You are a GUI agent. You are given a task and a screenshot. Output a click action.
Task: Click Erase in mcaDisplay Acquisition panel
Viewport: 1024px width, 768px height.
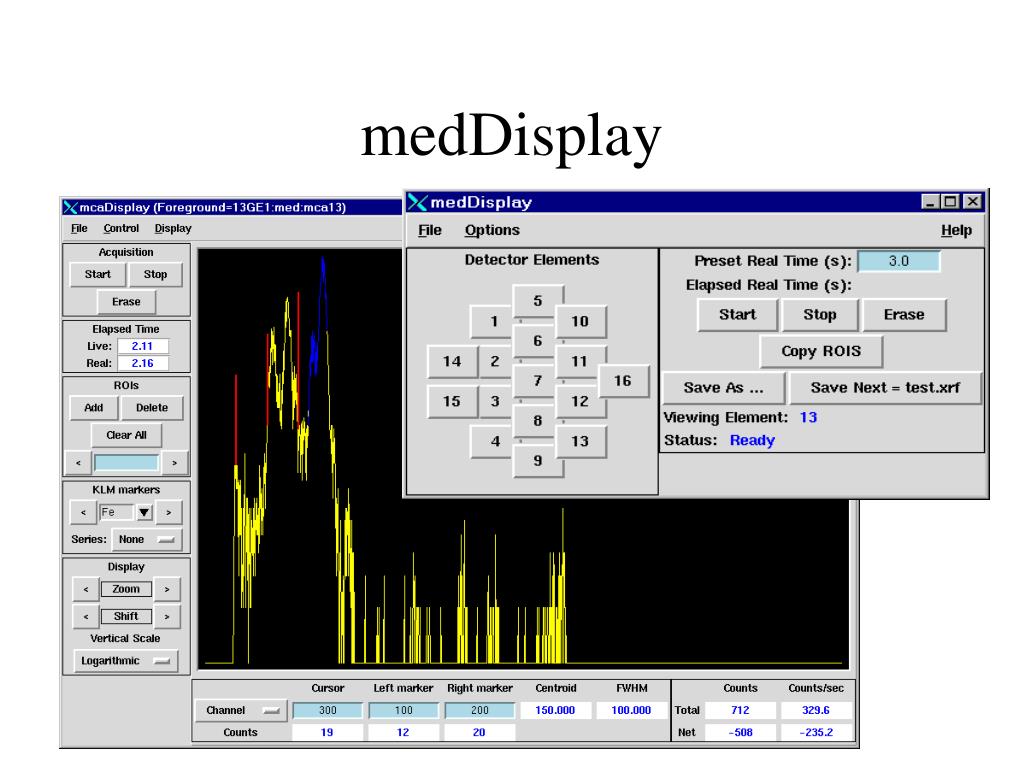coord(126,302)
